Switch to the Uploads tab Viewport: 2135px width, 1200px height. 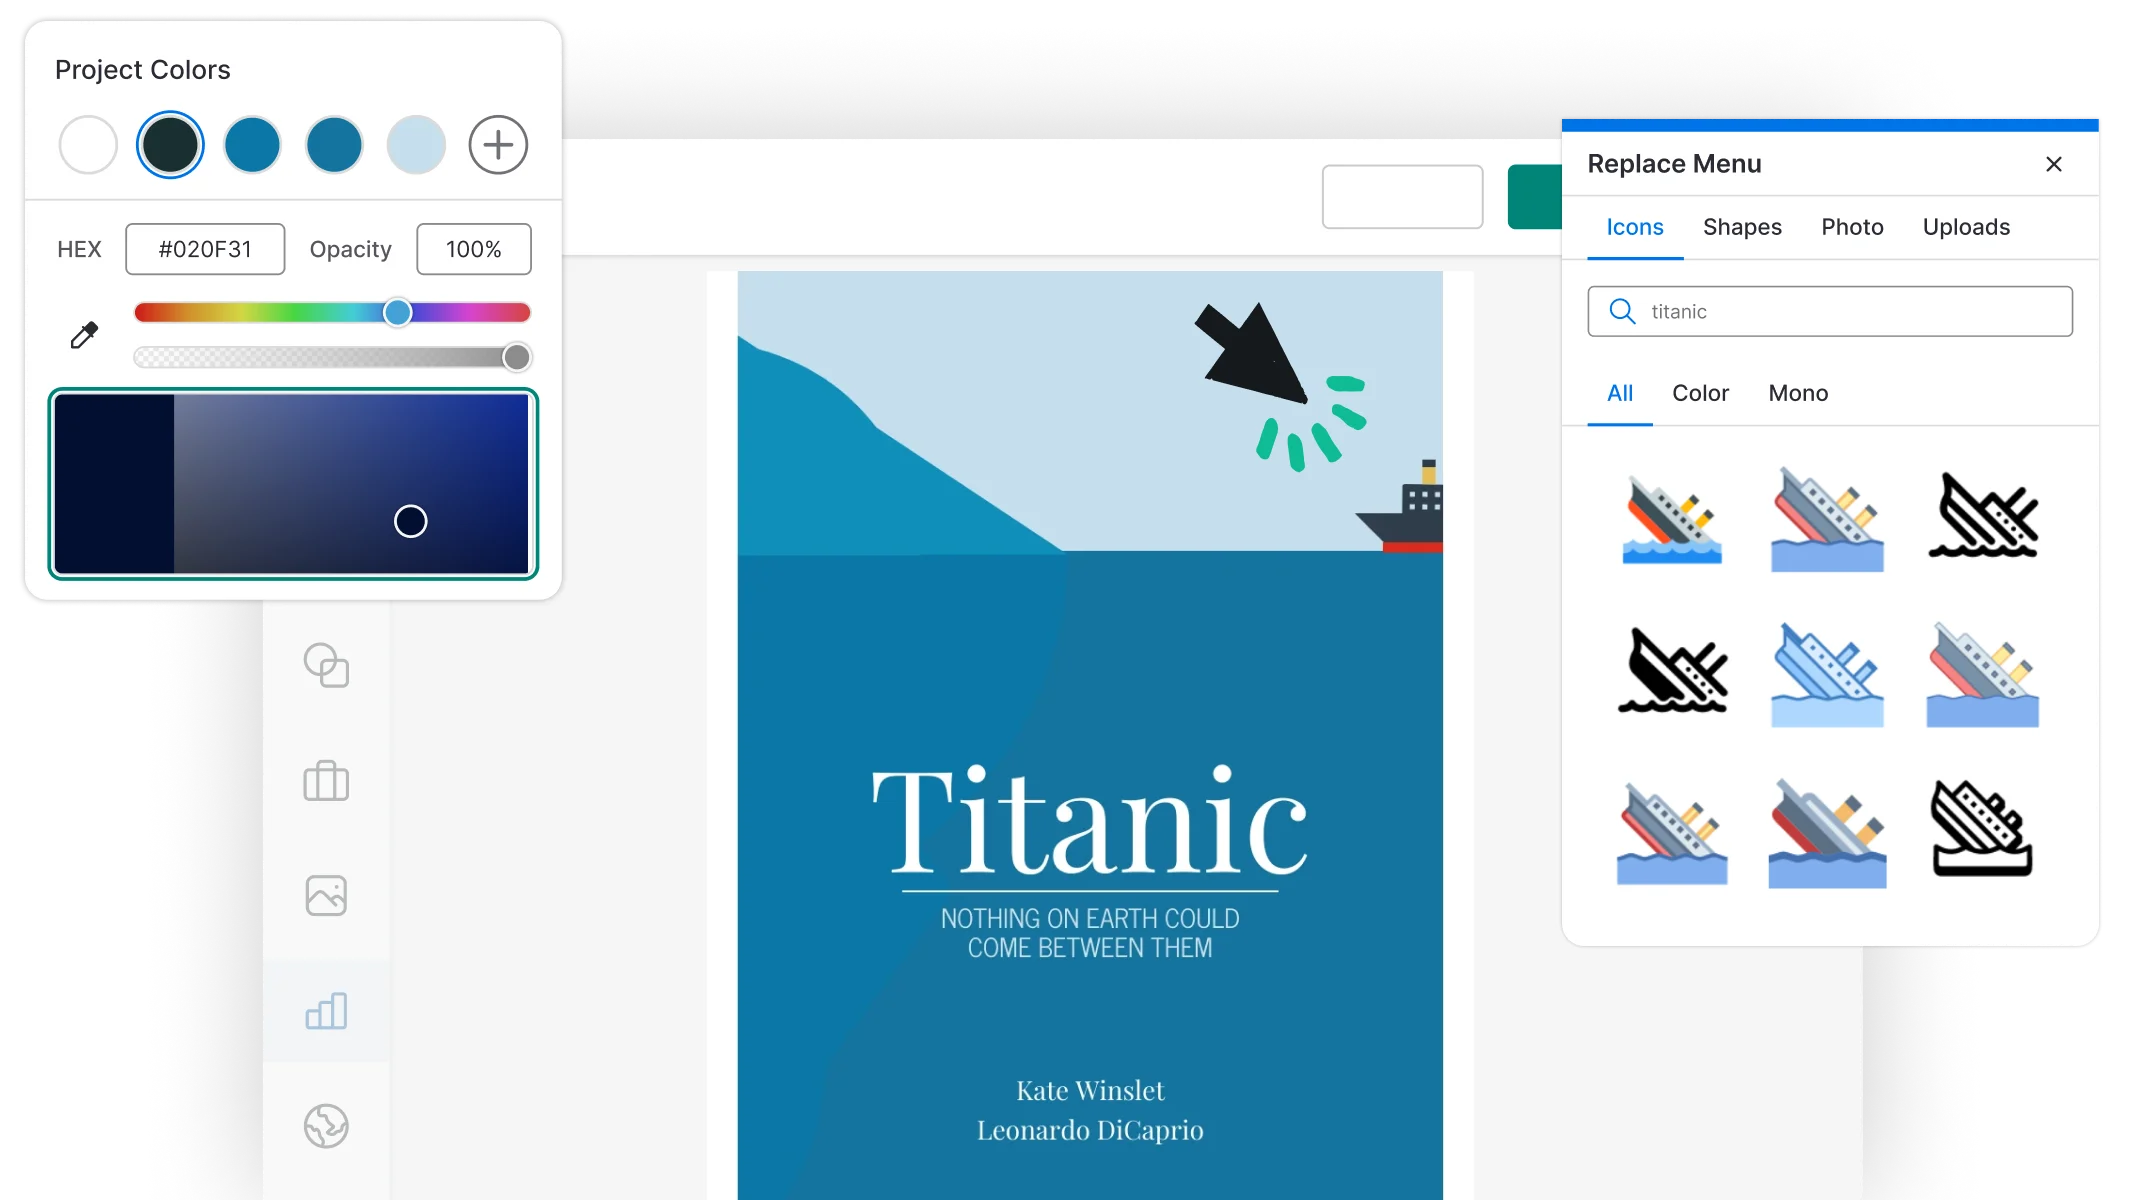click(x=1966, y=227)
